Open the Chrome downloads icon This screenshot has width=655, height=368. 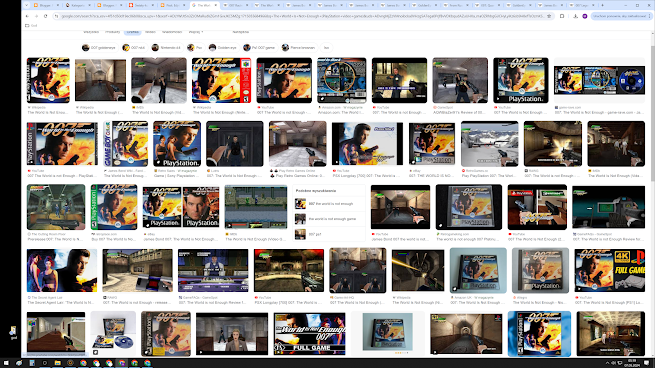[x=575, y=16]
